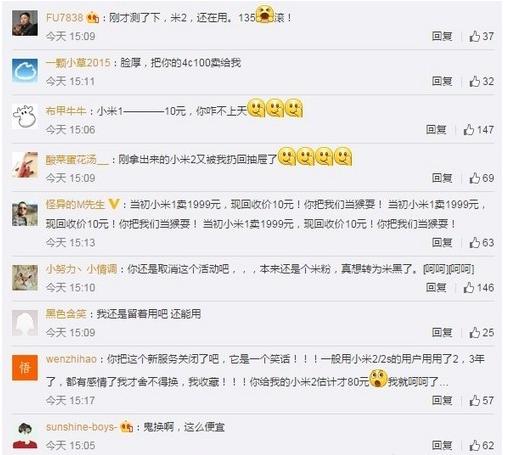
Task: Like 布甲牛牛's comment showing 147 likes
Action: 468,129
